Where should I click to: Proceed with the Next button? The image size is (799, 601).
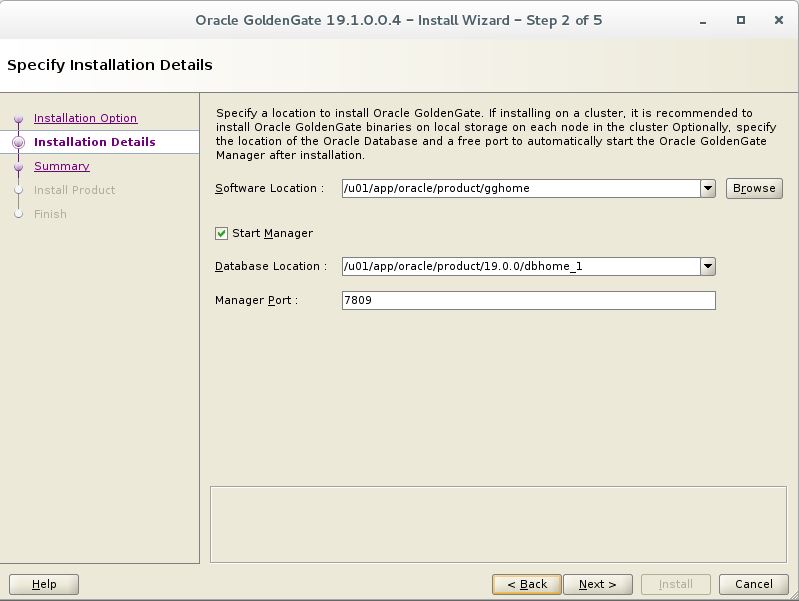click(597, 584)
